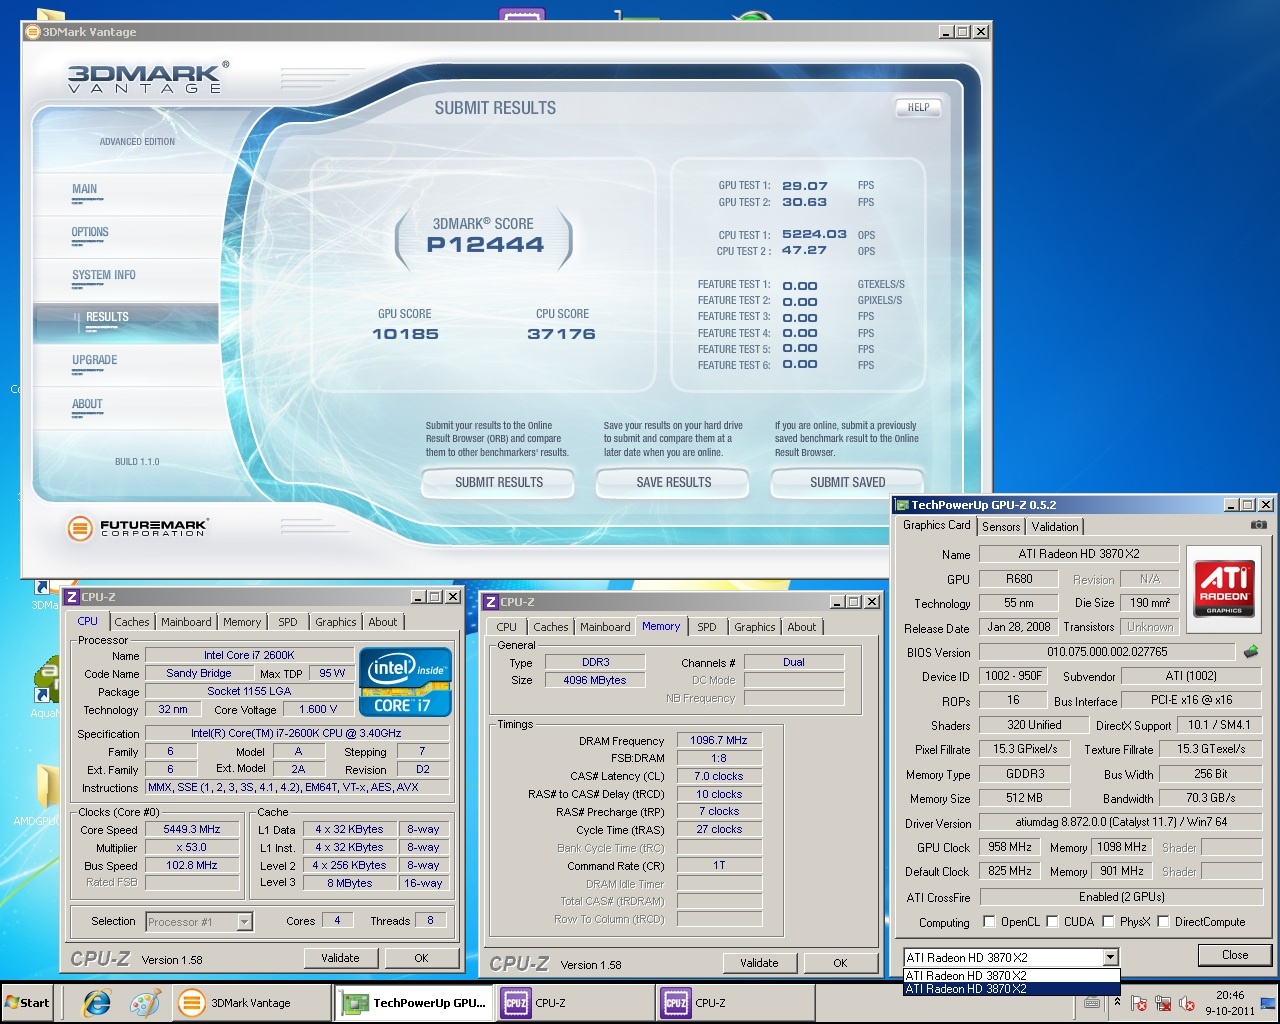
Task: Open the Processor #1 selection dropdown
Action: 244,922
